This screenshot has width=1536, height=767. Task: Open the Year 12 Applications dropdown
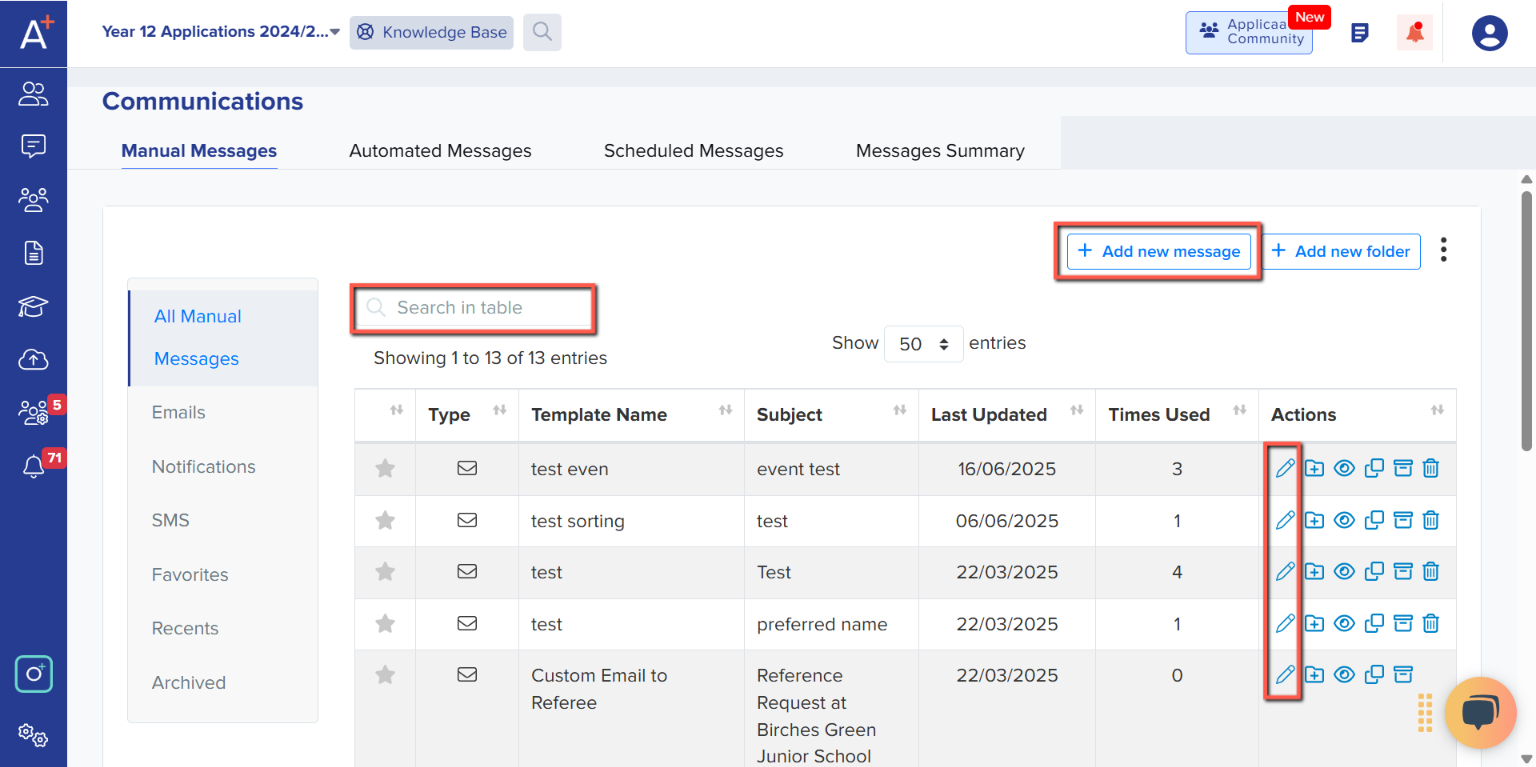pos(221,32)
